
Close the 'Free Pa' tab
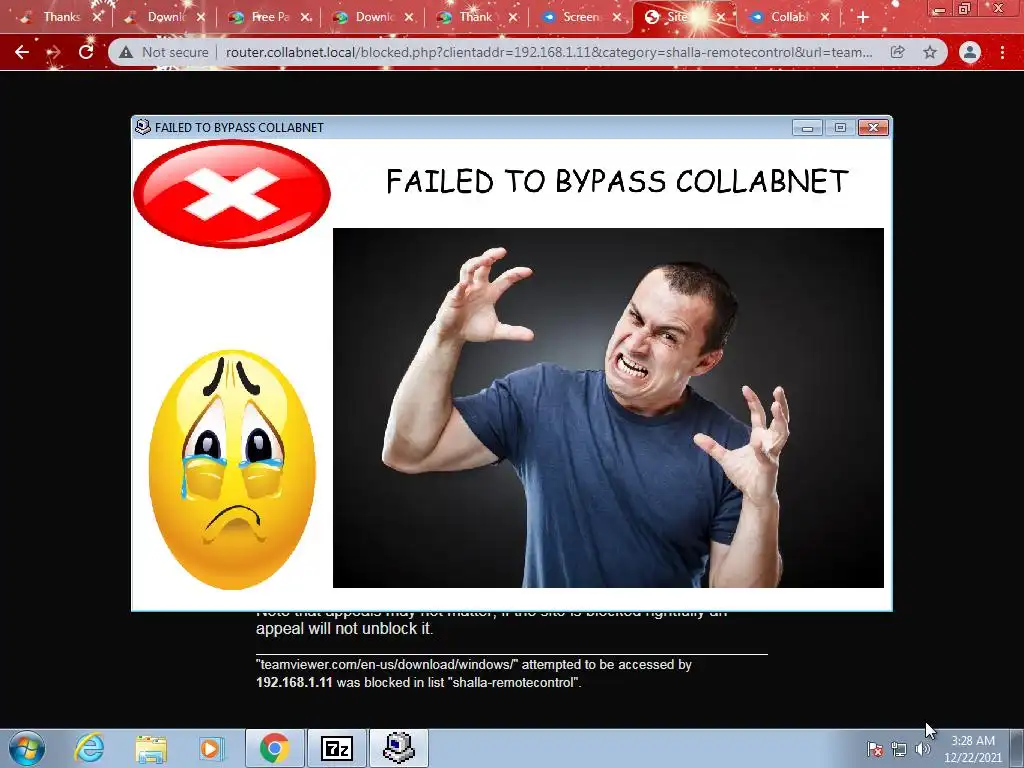click(x=305, y=18)
